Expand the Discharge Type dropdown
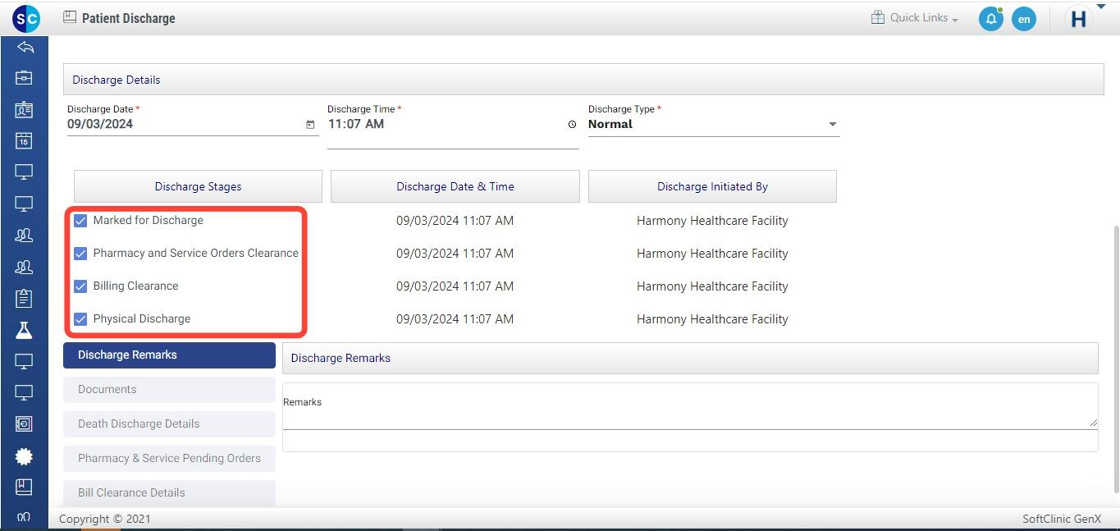This screenshot has height=531, width=1120. click(x=832, y=125)
